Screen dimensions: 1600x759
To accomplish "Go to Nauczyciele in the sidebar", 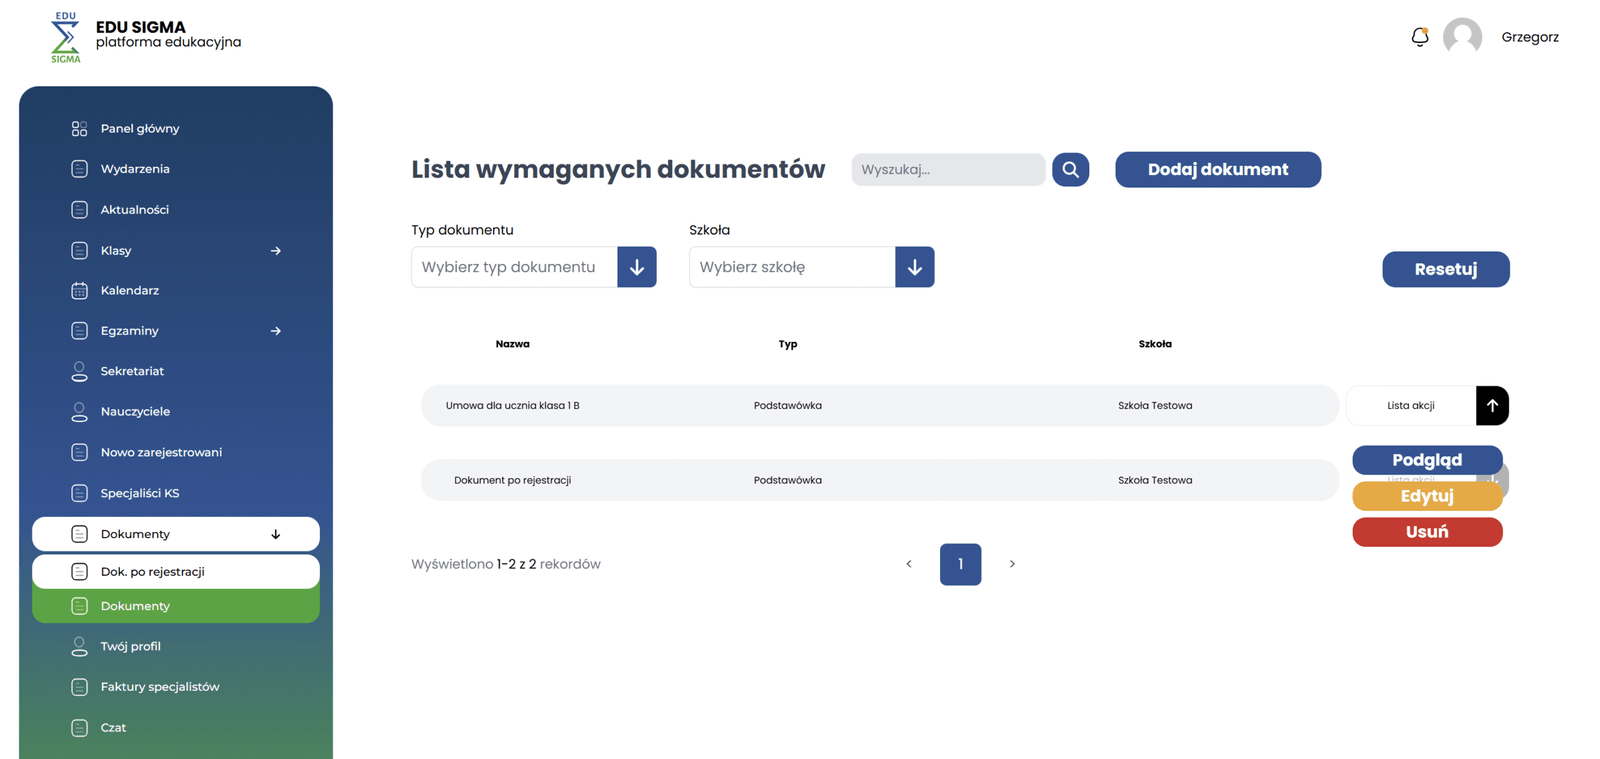I will tap(135, 412).
